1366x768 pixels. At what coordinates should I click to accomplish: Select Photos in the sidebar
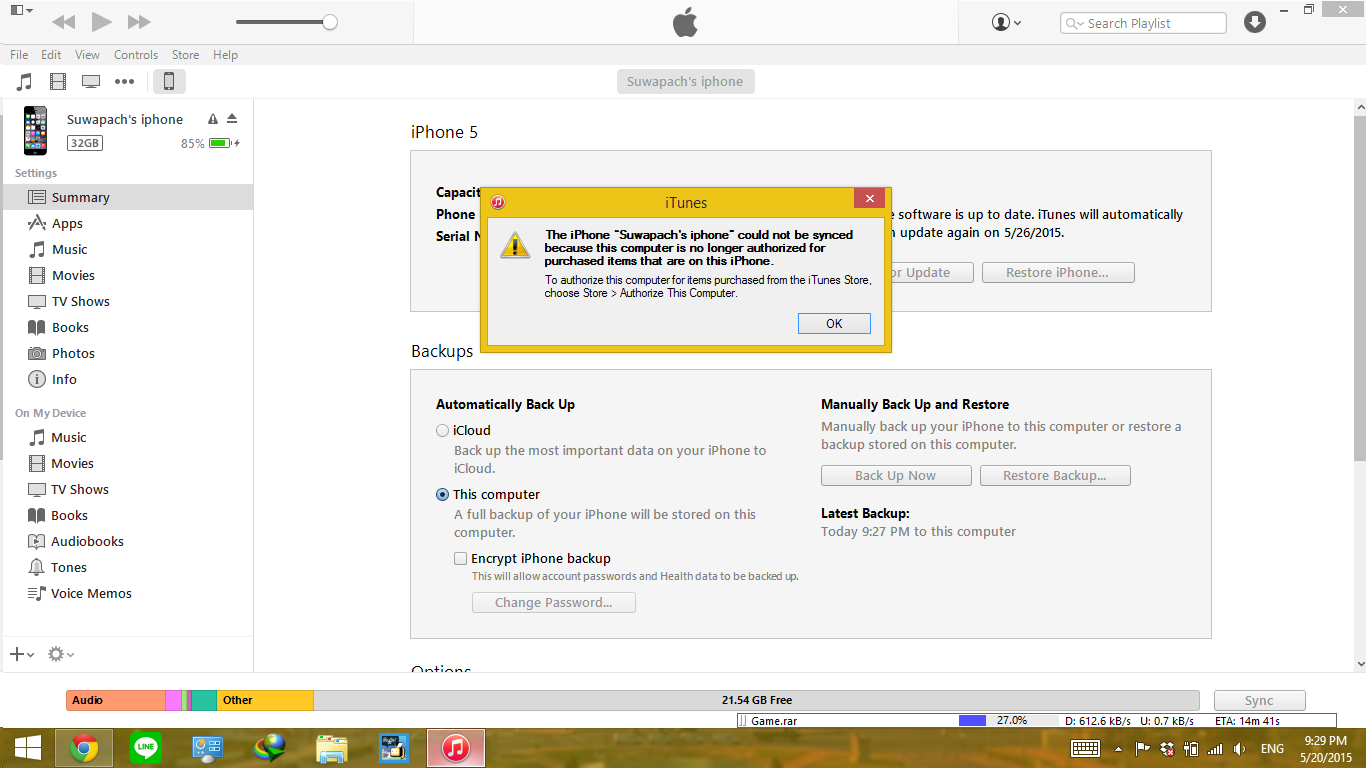[x=127, y=353]
